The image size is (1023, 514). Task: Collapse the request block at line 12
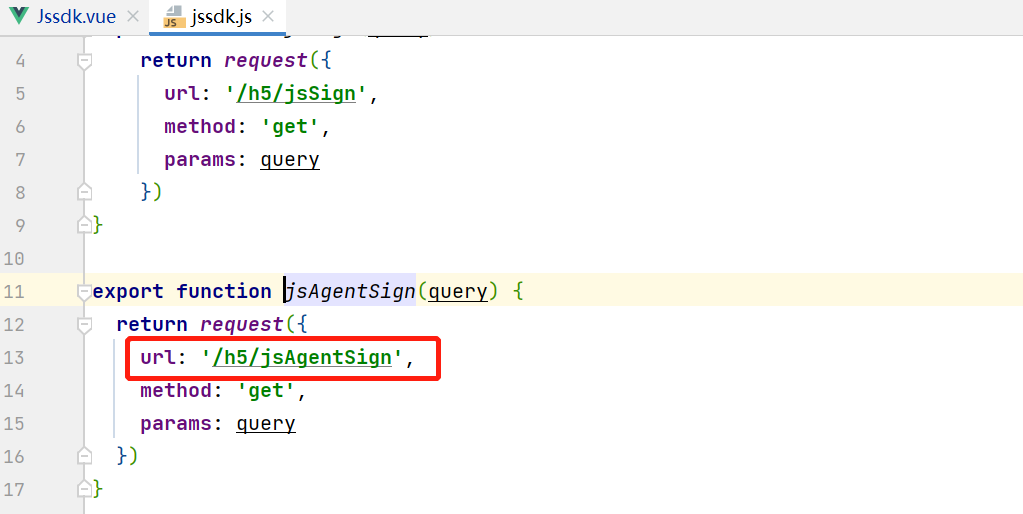tap(84, 324)
